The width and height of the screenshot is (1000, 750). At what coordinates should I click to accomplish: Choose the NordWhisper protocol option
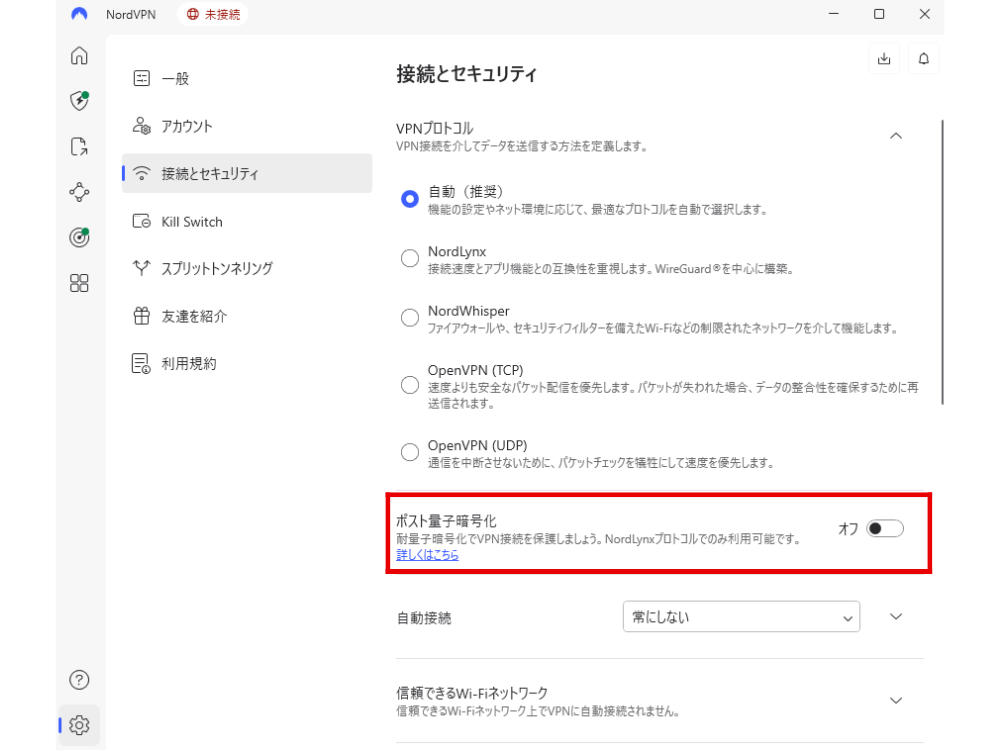(409, 318)
